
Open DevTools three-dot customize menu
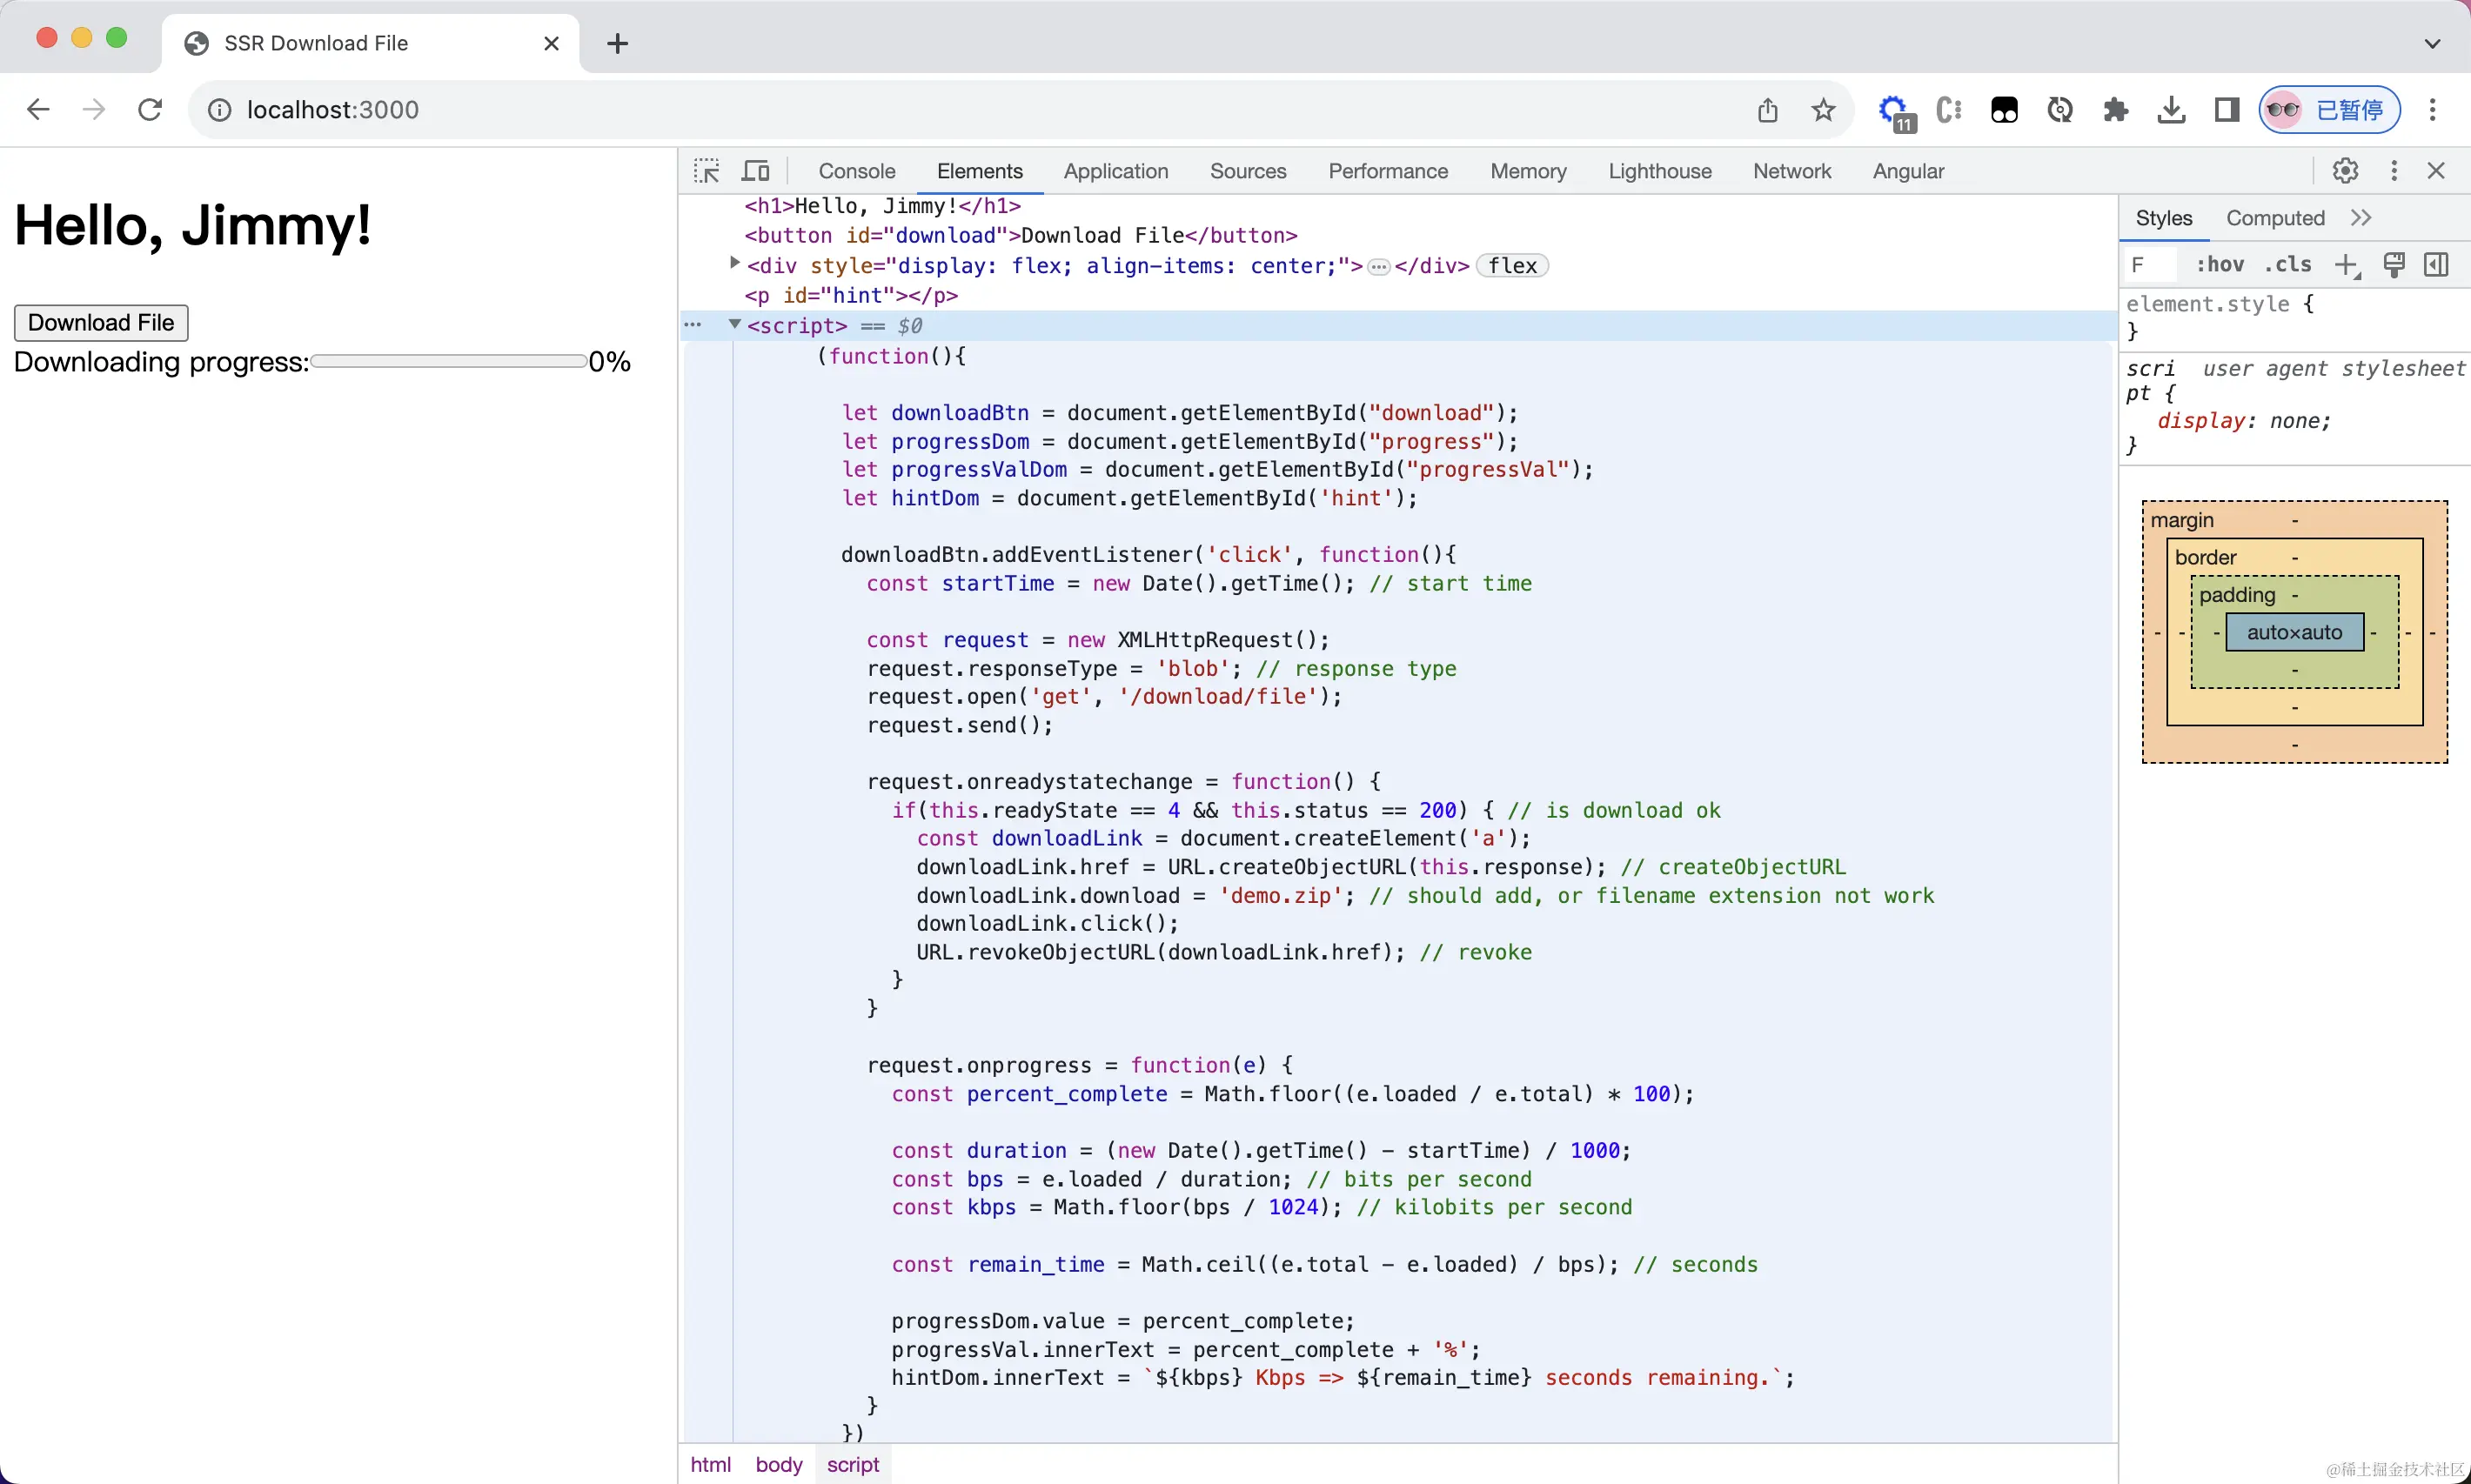tap(2394, 171)
